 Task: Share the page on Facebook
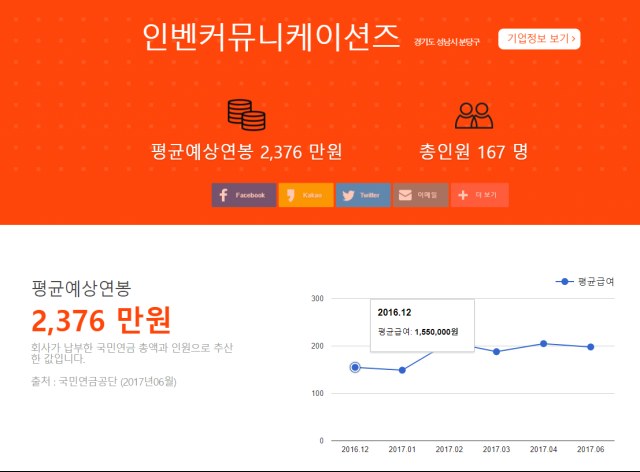243,195
